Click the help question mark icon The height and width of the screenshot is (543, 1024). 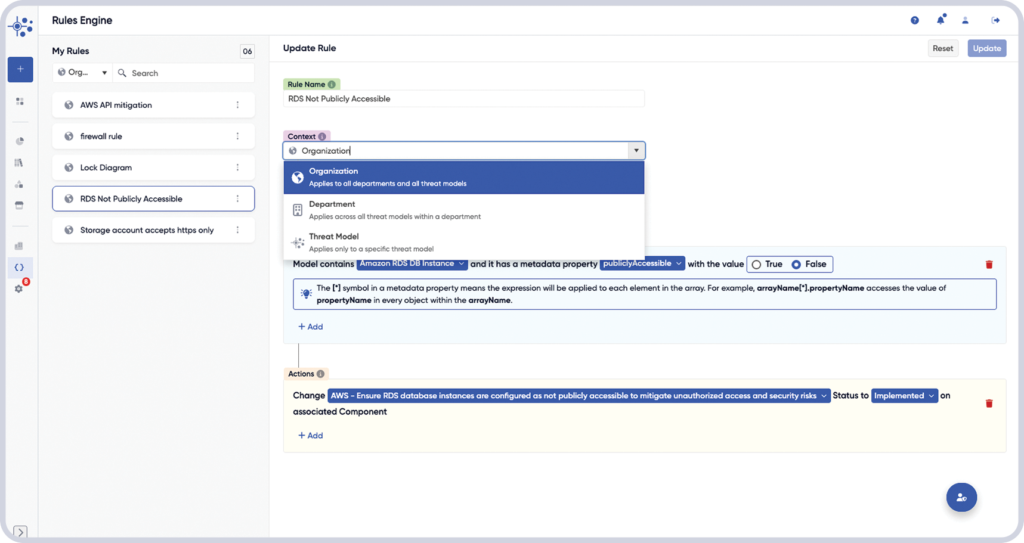[914, 20]
